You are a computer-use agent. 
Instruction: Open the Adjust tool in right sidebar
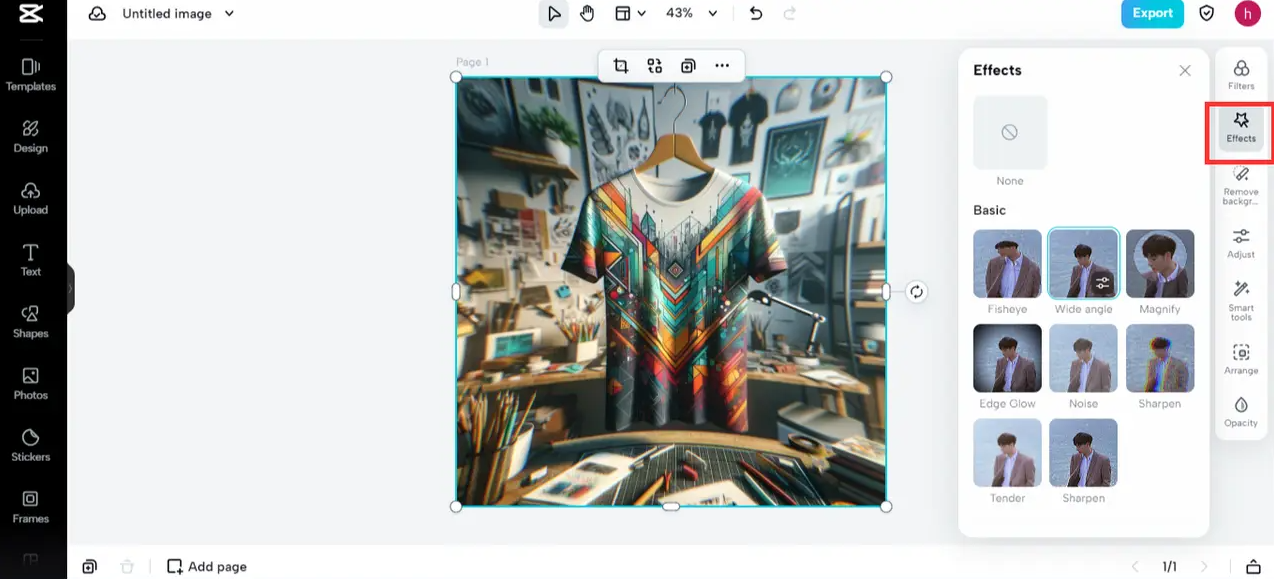1241,243
